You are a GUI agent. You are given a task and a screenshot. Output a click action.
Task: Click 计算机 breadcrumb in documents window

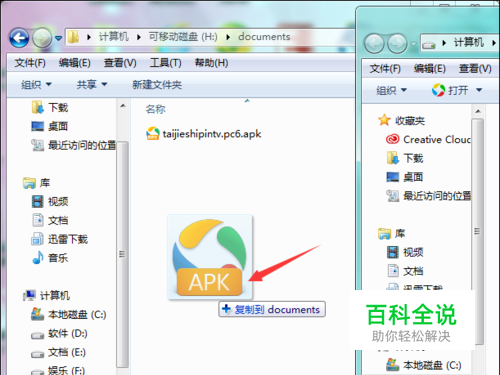coord(114,37)
